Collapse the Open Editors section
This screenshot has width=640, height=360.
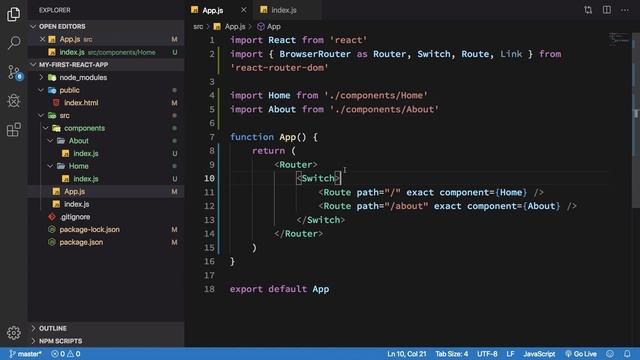[106, 26]
